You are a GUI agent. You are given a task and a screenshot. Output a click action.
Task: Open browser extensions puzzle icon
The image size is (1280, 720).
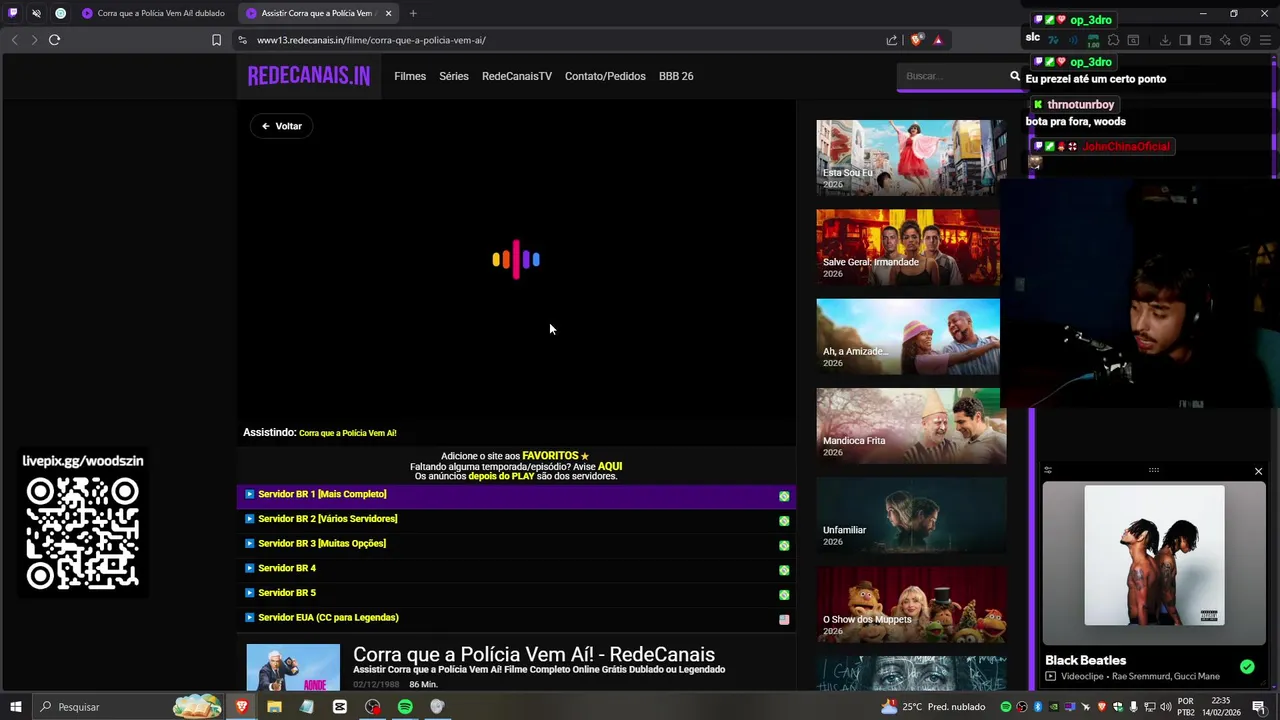(1114, 40)
